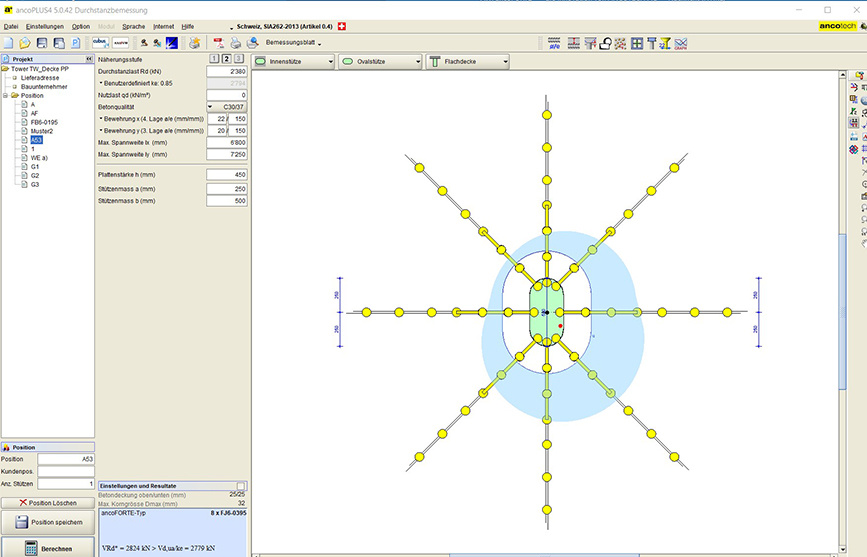Click the Position speichern button

coord(47,522)
